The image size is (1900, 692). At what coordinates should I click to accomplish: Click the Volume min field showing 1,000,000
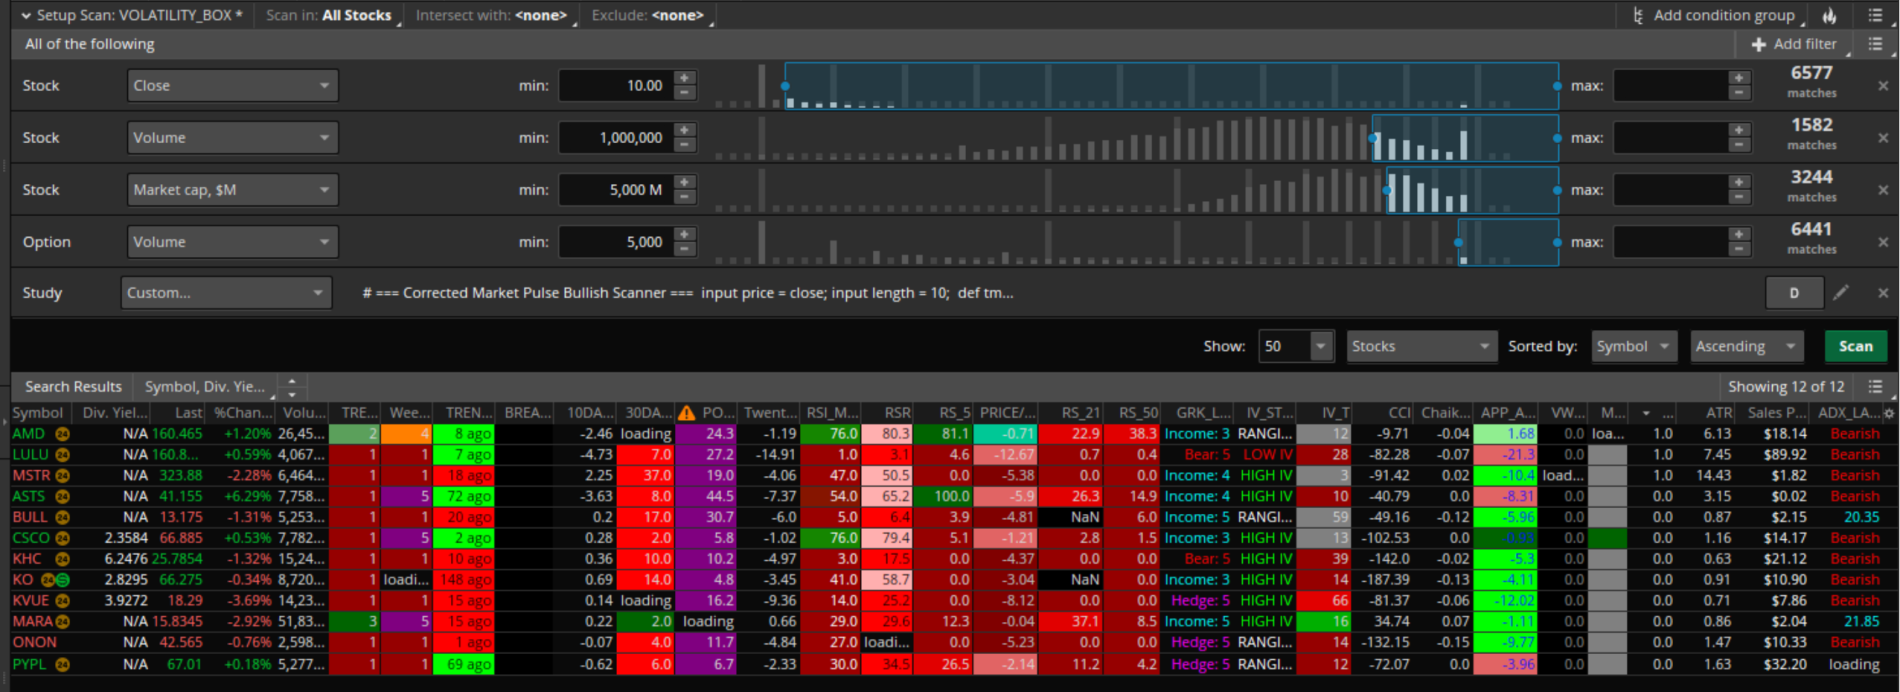[x=615, y=138]
